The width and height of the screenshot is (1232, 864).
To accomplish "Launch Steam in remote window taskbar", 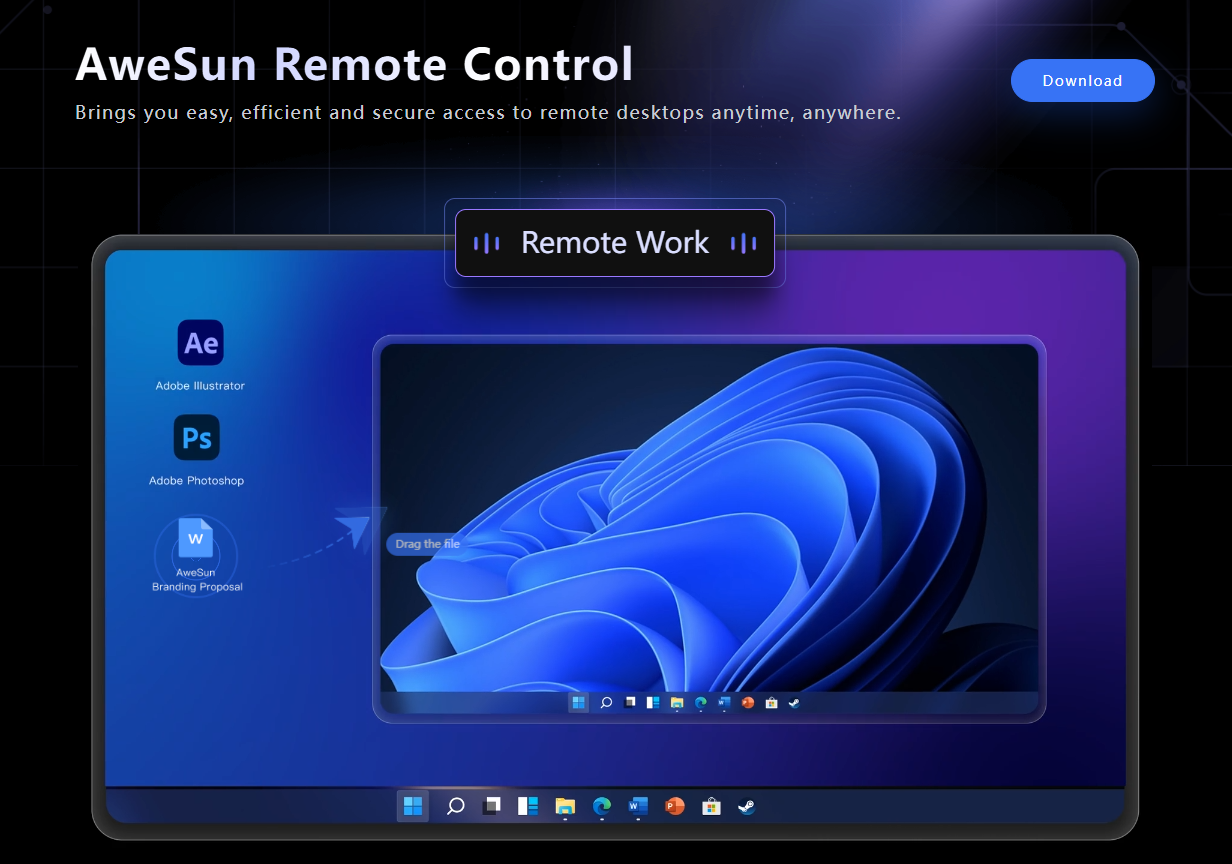I will (x=794, y=703).
